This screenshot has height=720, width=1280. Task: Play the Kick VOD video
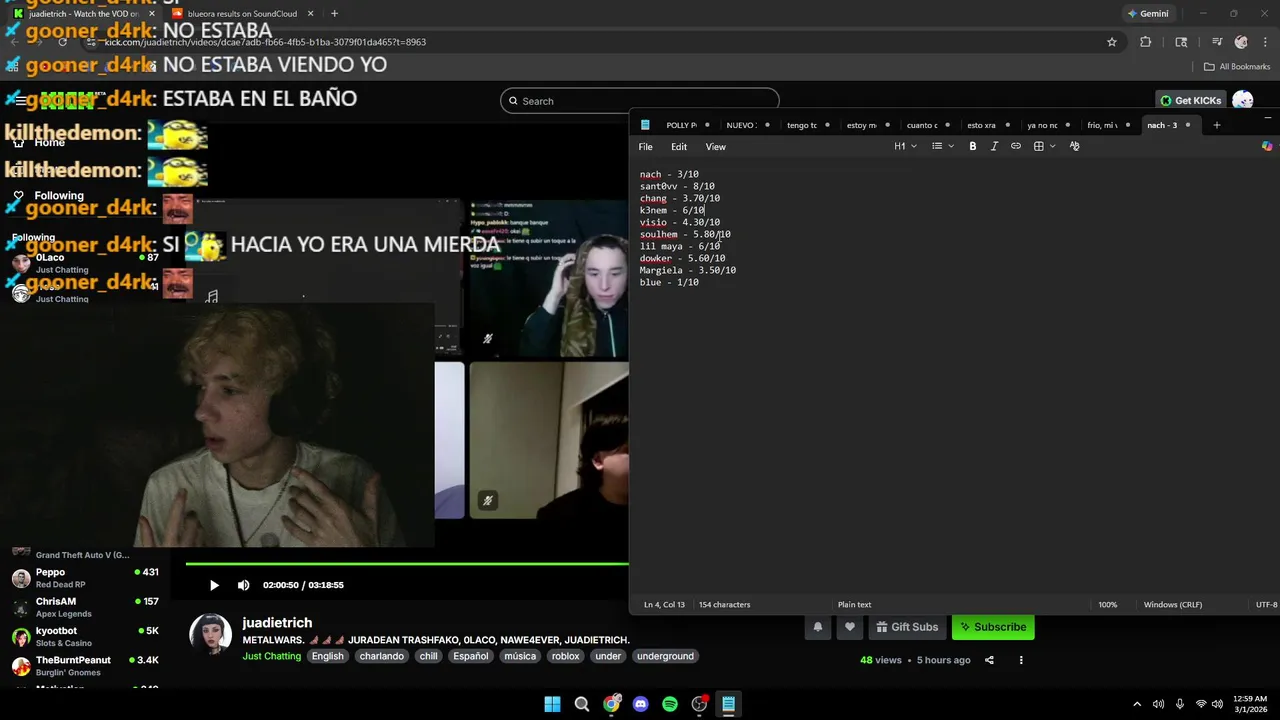[214, 585]
